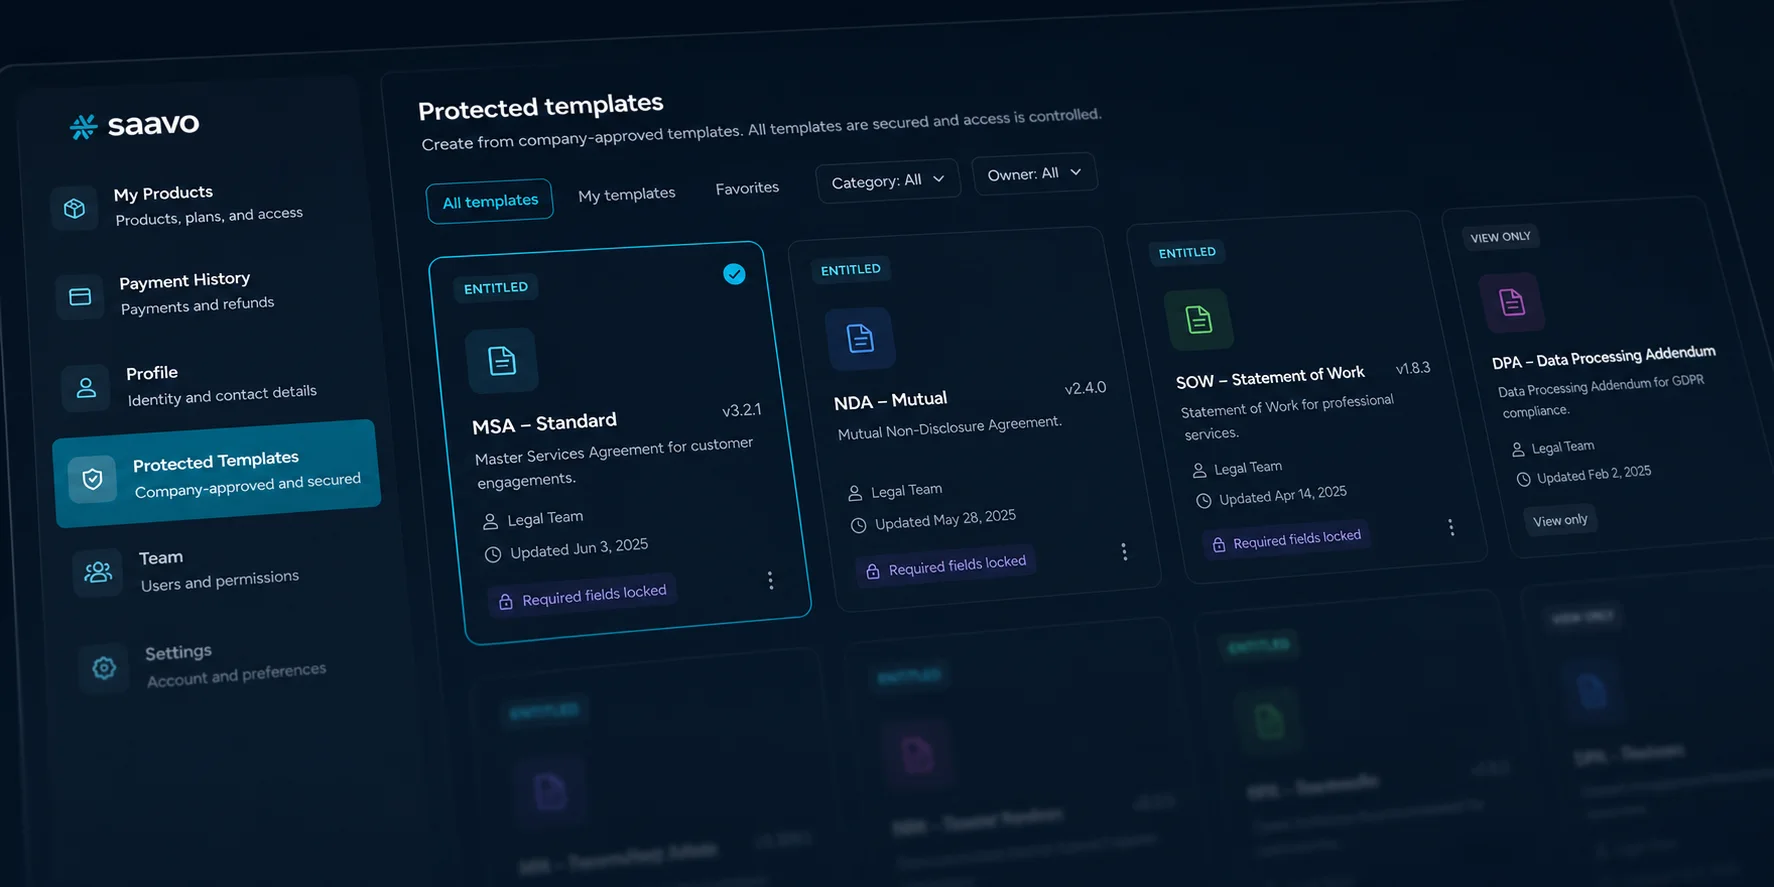Image resolution: width=1774 pixels, height=887 pixels.
Task: Click the Protected Templates shield icon
Action: (92, 479)
